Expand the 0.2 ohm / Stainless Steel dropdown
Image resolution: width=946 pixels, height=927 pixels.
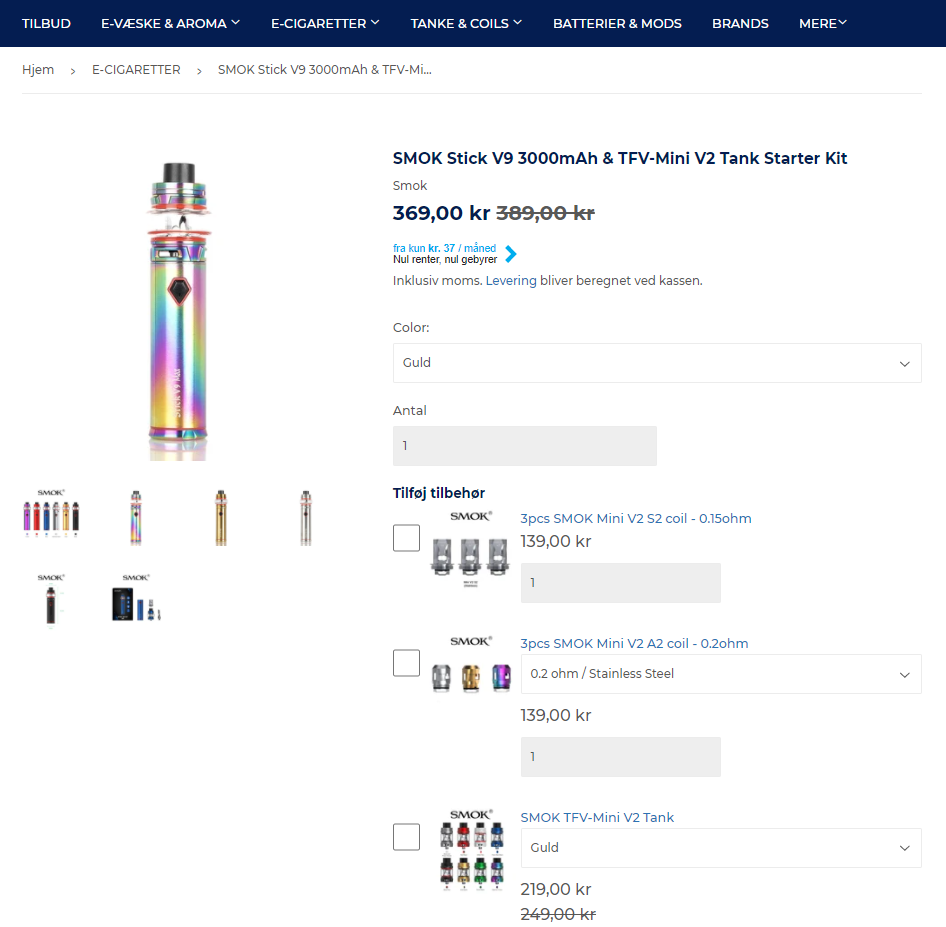(720, 674)
